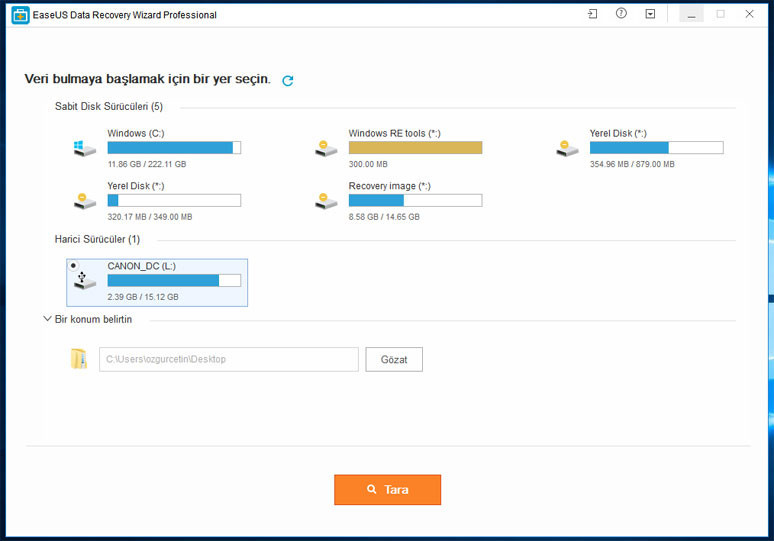Click the C:\Users\ozgurcetin\Desktop path field
The height and width of the screenshot is (541, 774).
(229, 359)
